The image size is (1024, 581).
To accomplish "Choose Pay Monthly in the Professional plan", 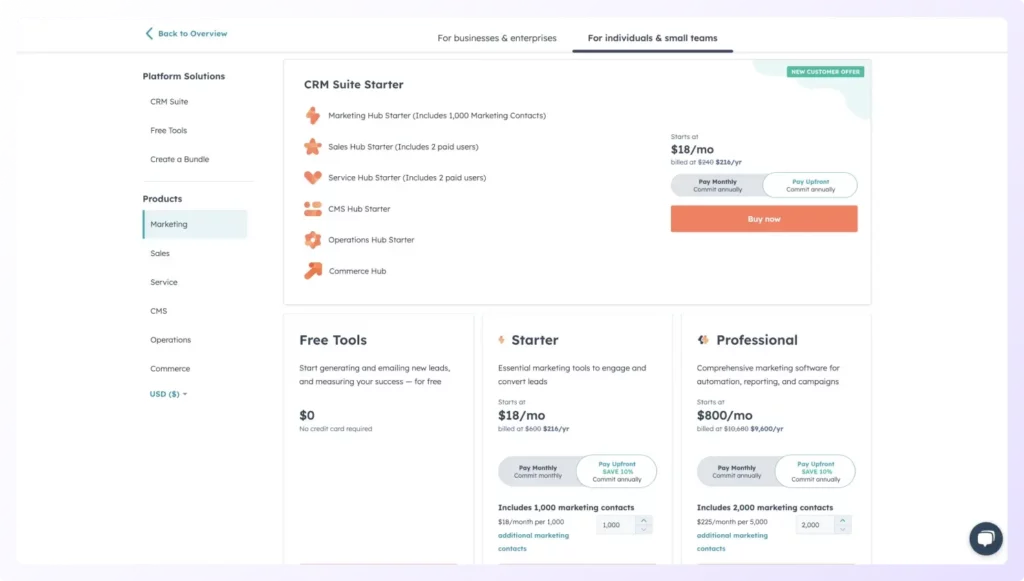I will coord(736,471).
